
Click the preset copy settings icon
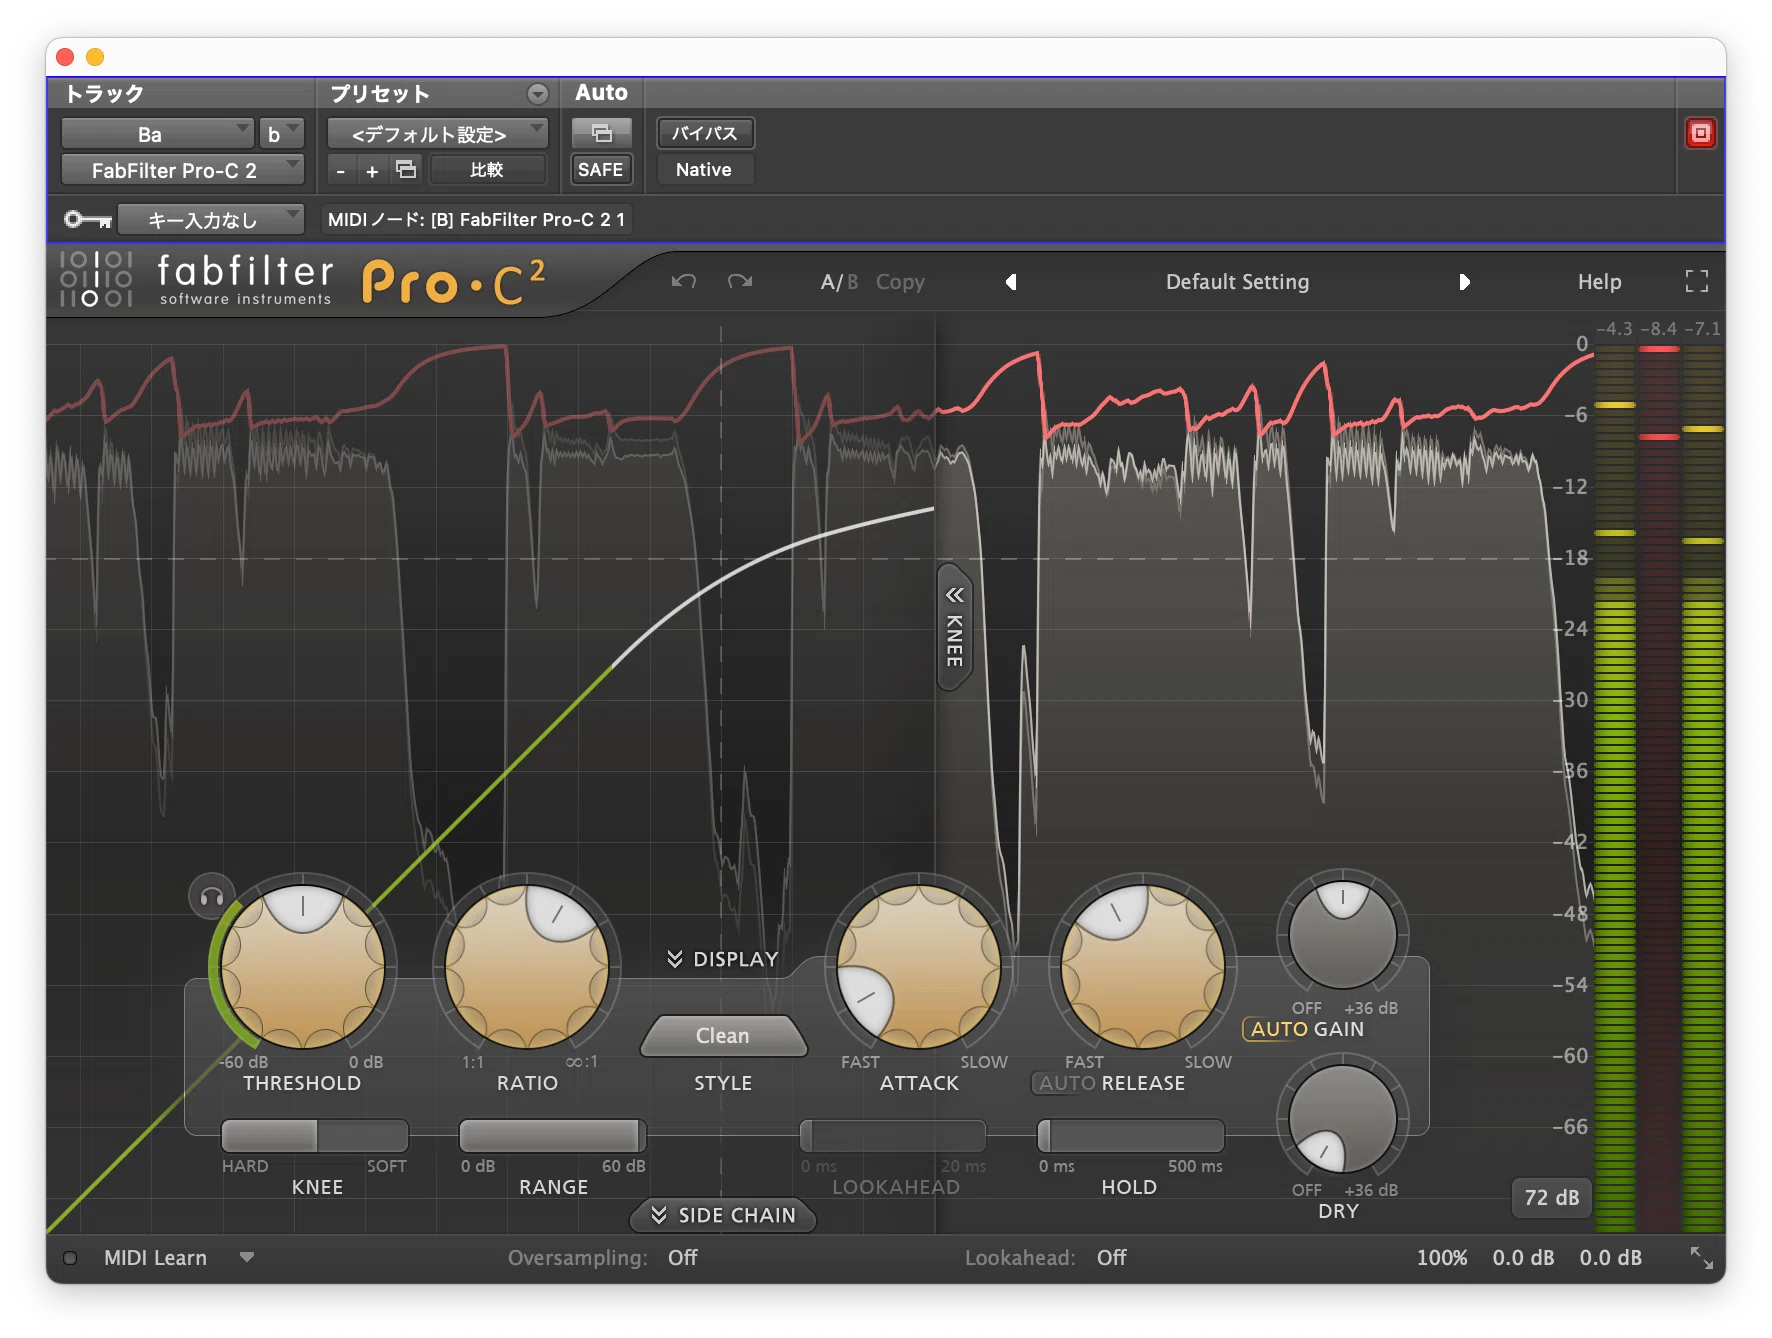(x=406, y=170)
